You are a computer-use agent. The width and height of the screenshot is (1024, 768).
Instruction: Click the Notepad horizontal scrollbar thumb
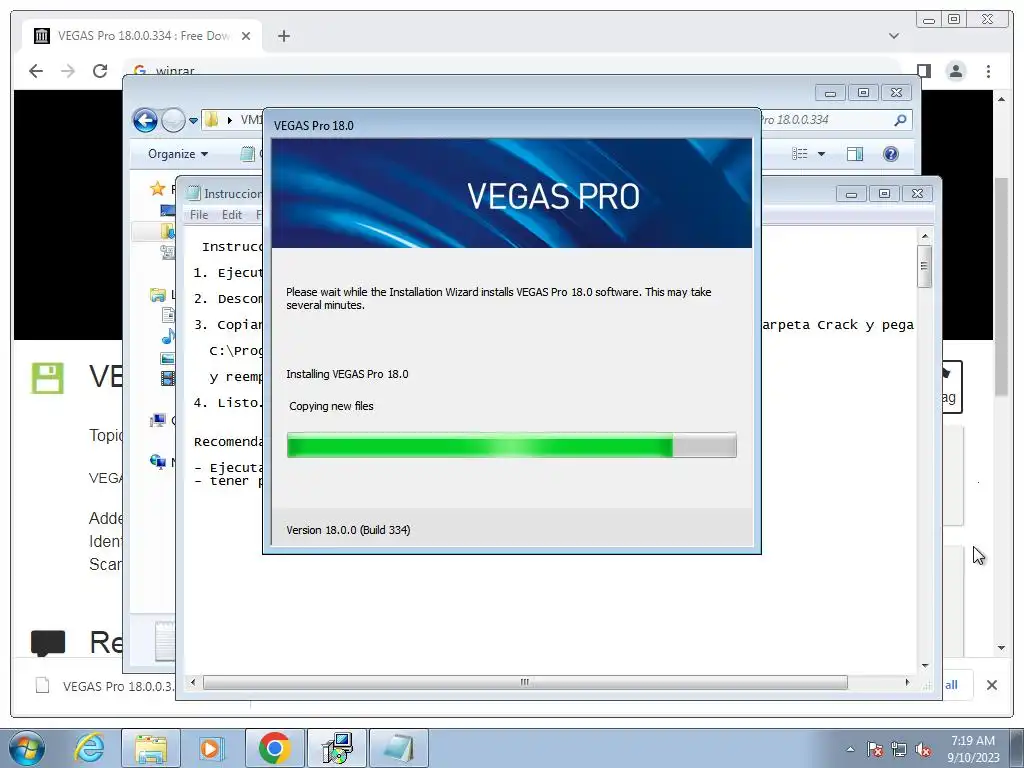(525, 682)
